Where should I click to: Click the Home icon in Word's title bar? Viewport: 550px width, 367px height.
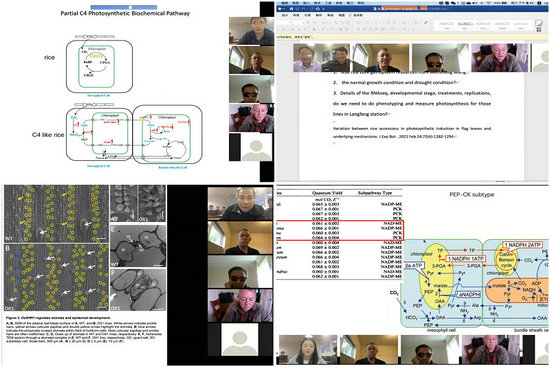click(291, 9)
